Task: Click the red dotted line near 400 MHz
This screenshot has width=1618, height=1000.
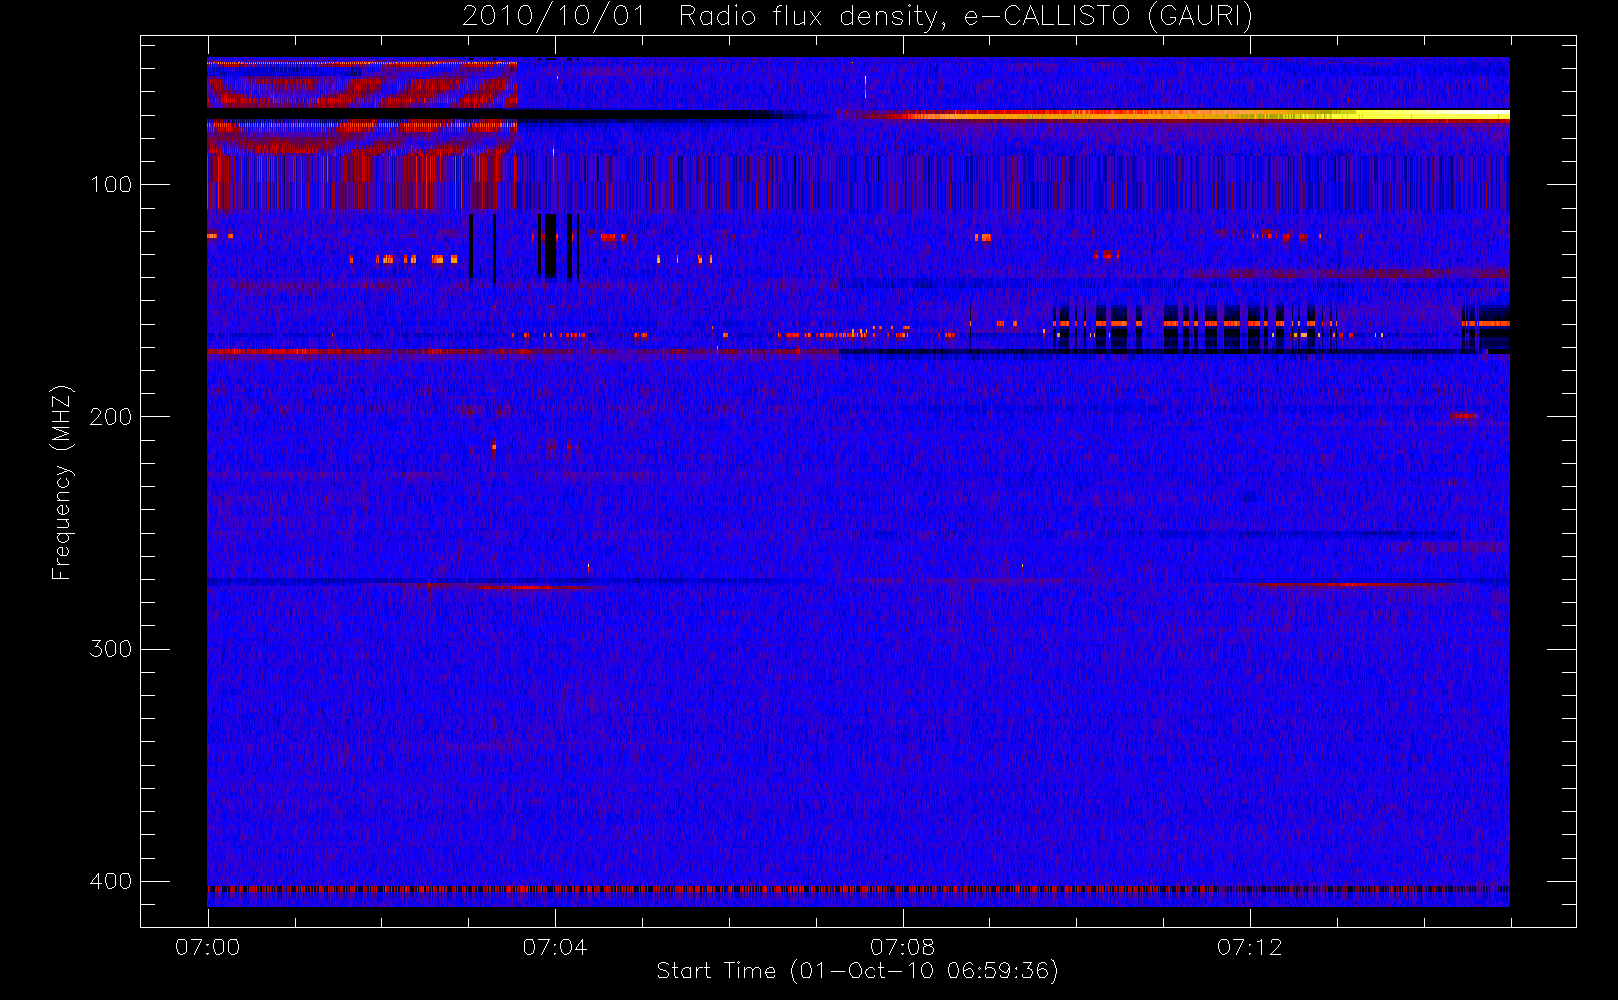Action: 858,888
